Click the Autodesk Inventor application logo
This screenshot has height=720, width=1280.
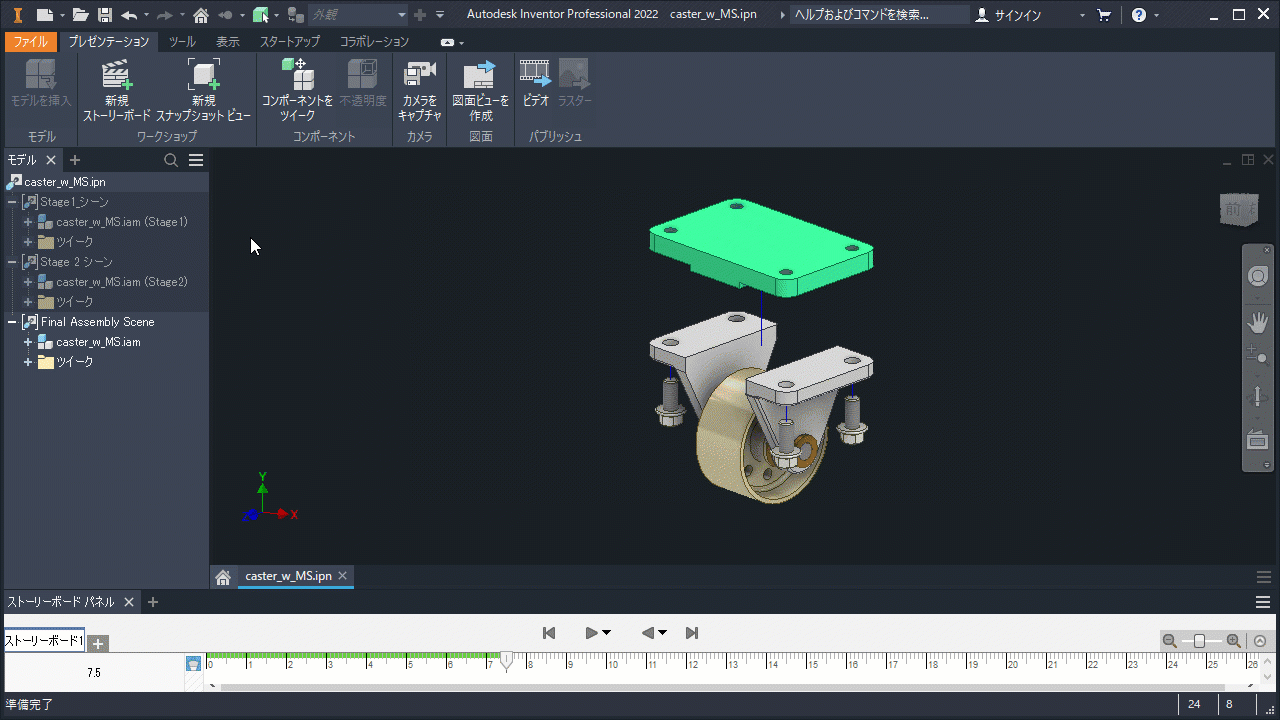tap(17, 15)
